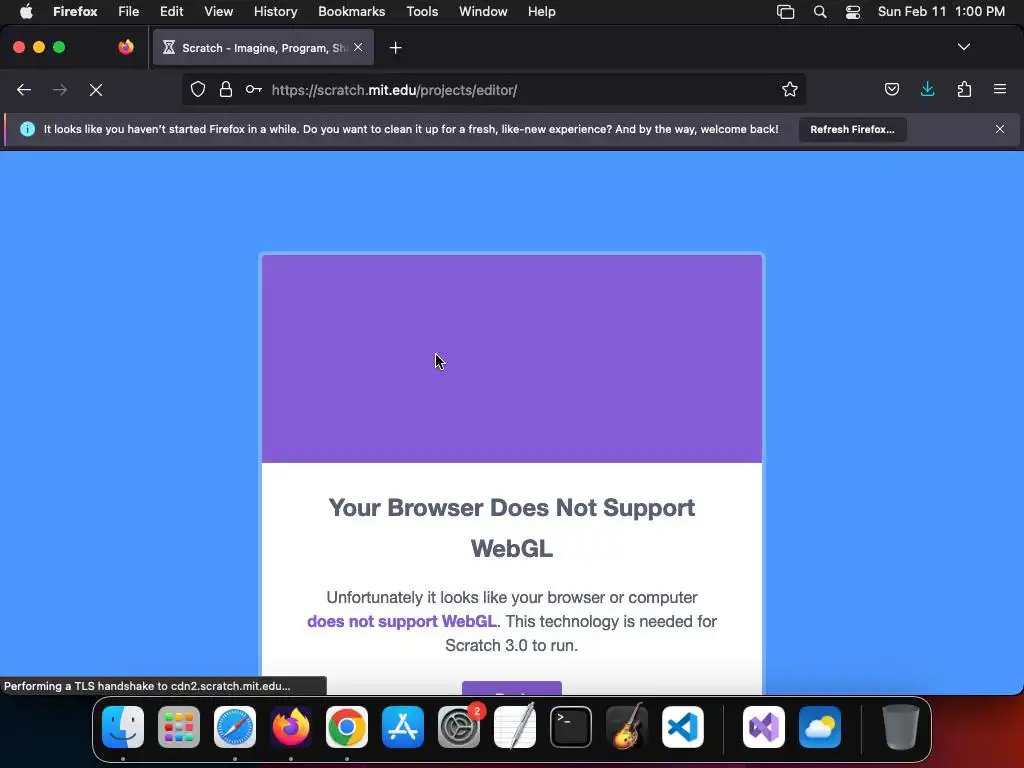Open the Firefox app menu
Viewport: 1024px width, 768px height.
tap(75, 12)
